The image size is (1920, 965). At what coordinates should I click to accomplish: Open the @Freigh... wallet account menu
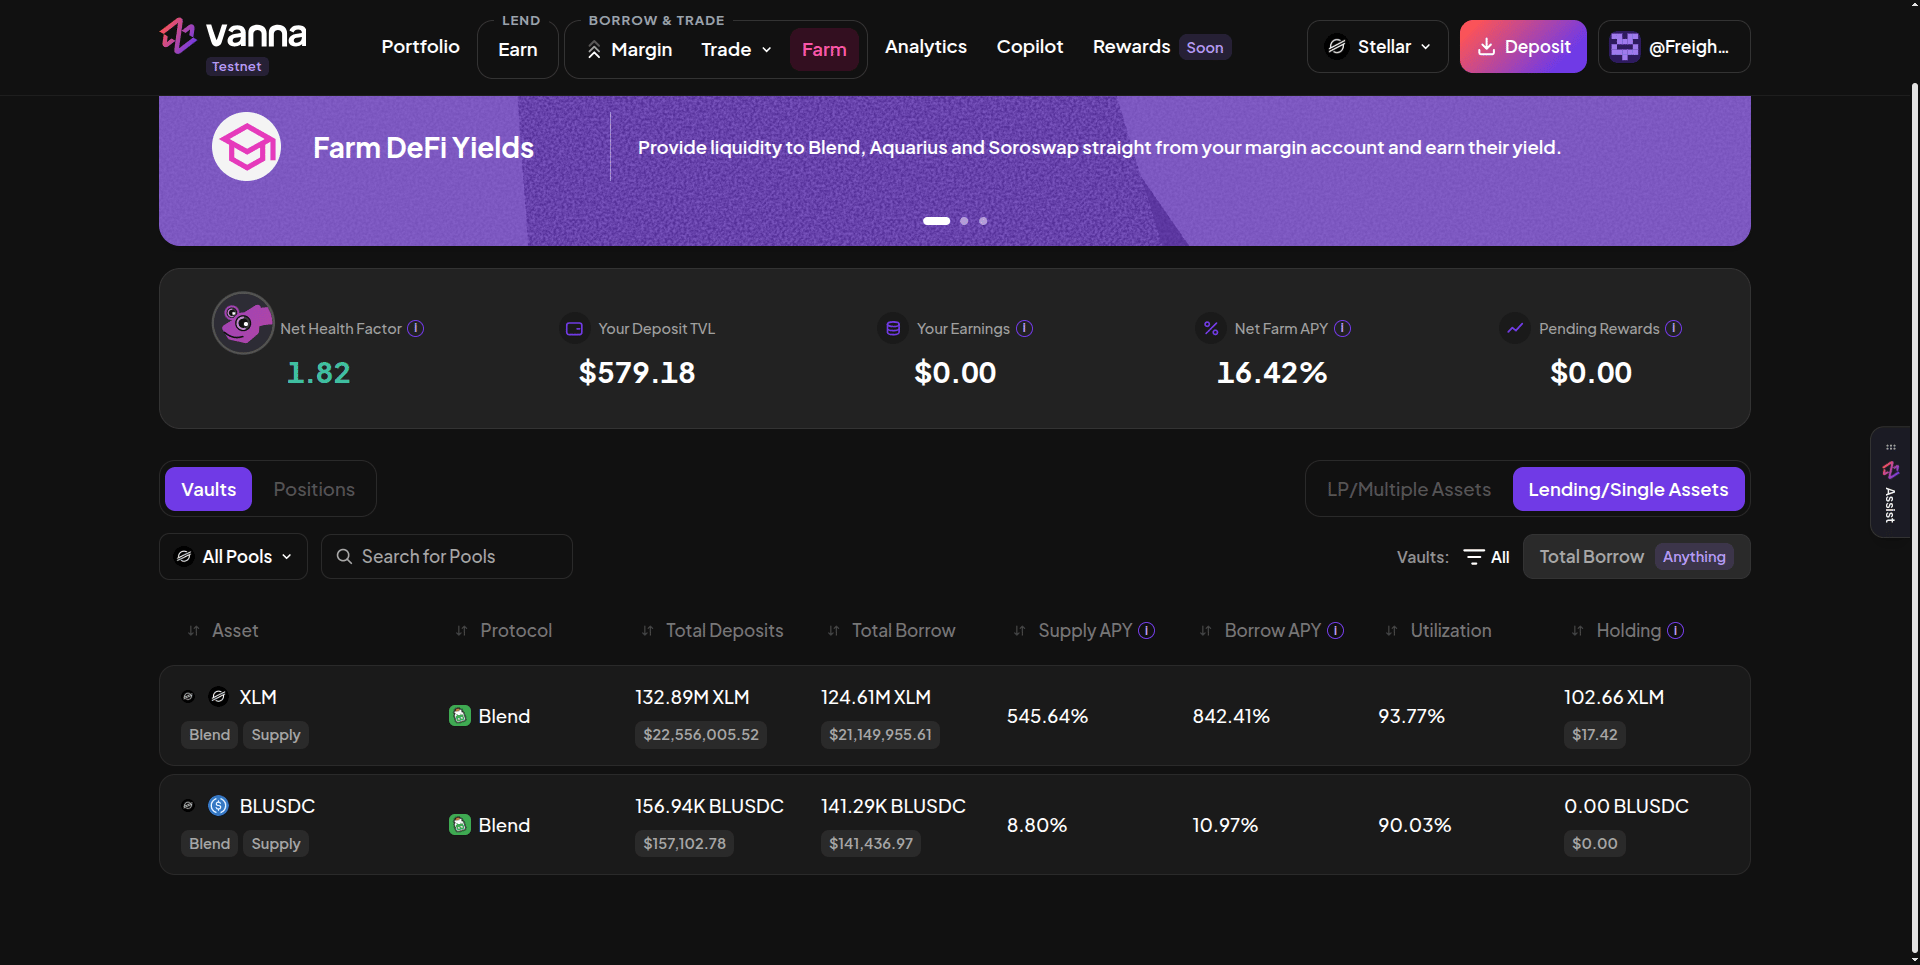(1673, 47)
